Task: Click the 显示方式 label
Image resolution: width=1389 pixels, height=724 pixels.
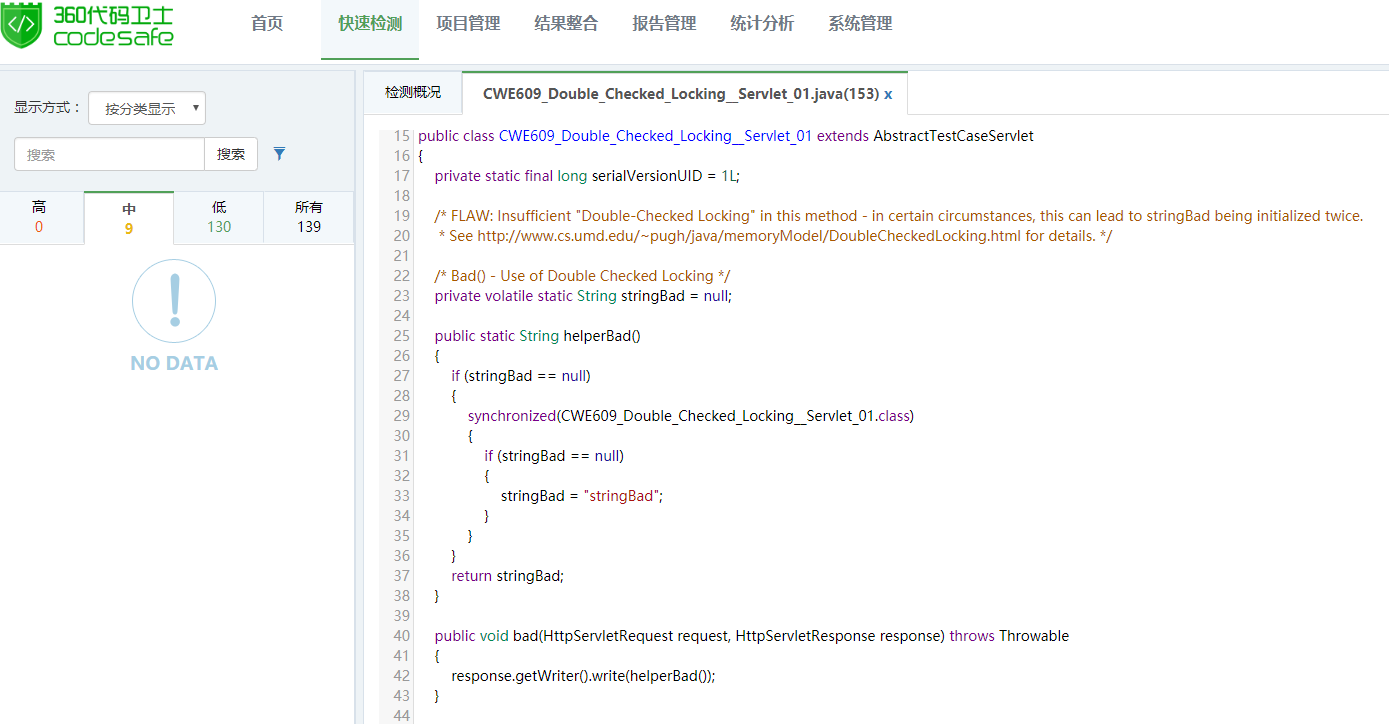Action: [x=47, y=108]
